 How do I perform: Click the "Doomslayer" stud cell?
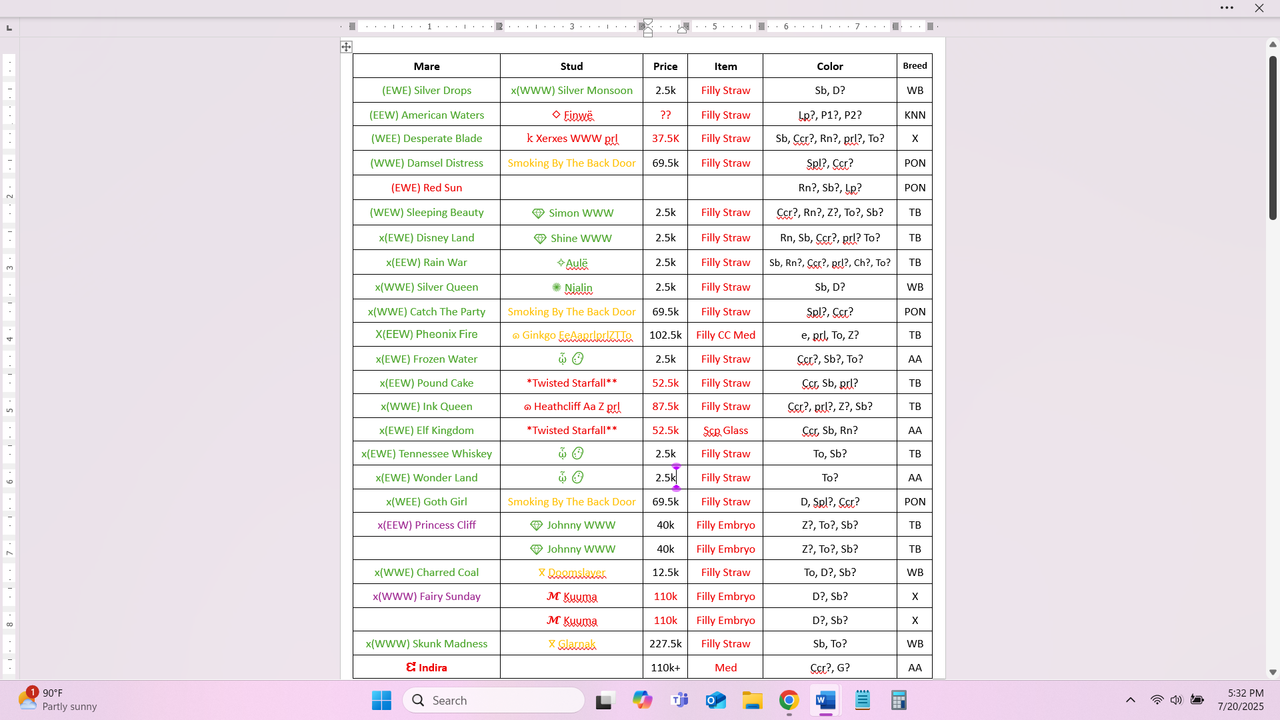click(x=572, y=573)
